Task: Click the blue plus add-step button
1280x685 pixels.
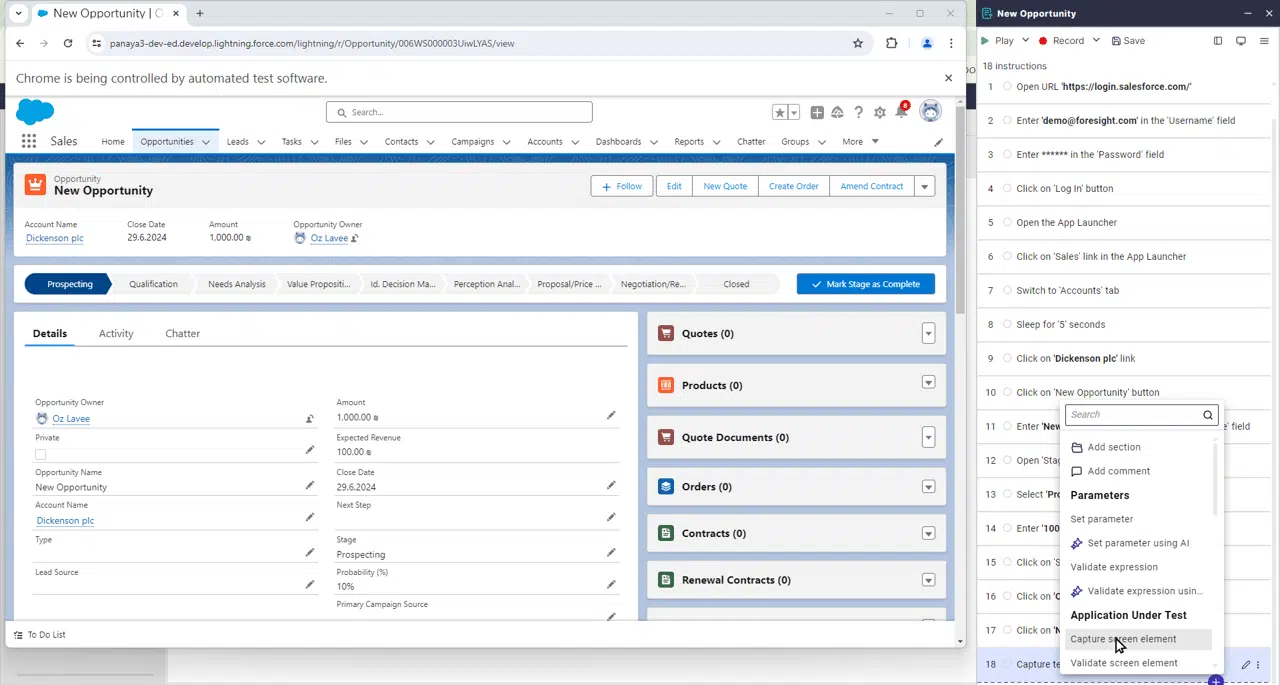Action: 1215,681
